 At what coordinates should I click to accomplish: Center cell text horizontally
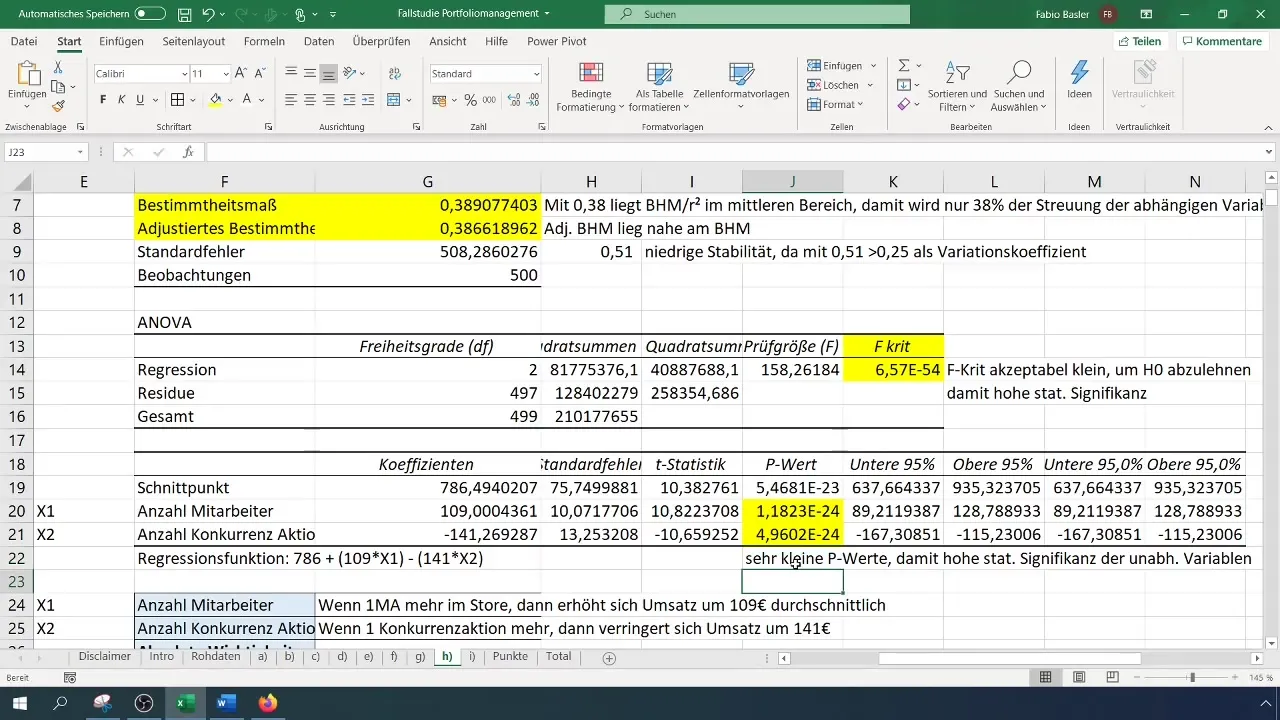coord(310,100)
